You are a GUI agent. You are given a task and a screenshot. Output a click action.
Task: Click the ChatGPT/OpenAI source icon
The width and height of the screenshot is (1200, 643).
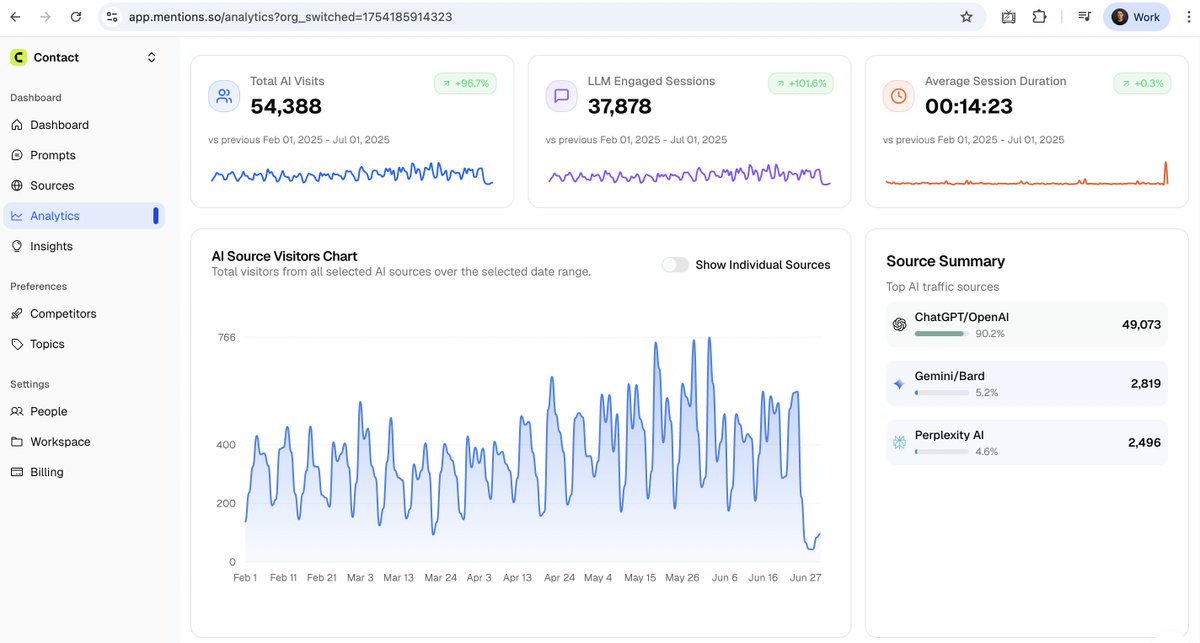pos(898,325)
